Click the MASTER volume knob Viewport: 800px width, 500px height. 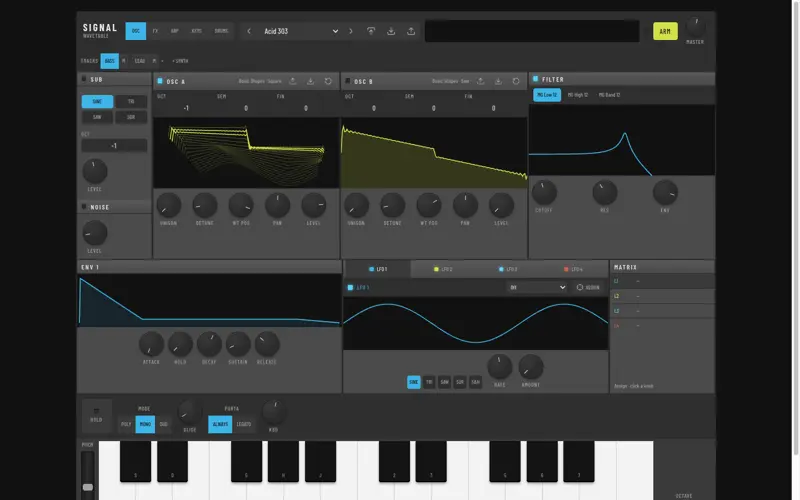point(695,27)
